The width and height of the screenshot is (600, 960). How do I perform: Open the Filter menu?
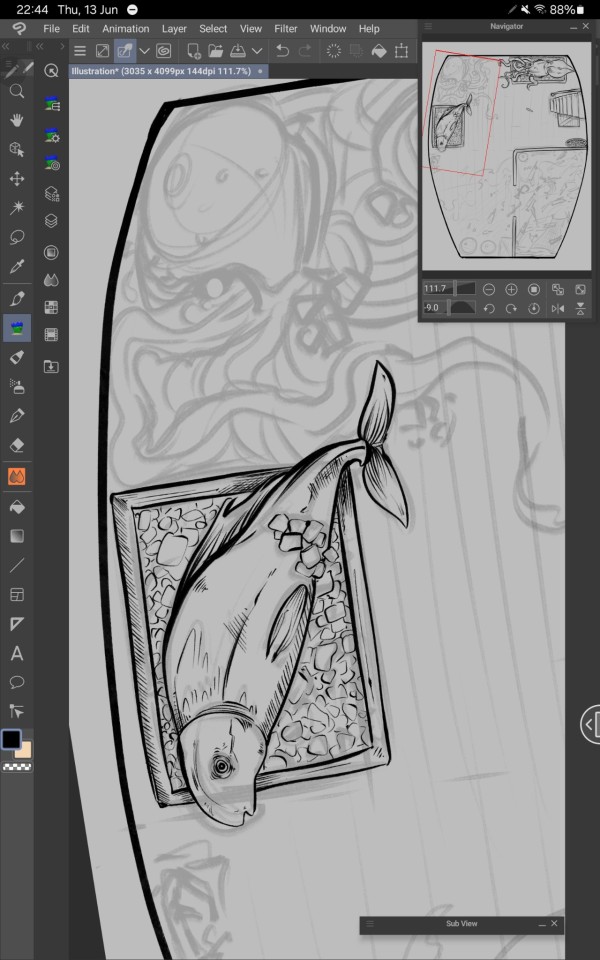point(286,29)
